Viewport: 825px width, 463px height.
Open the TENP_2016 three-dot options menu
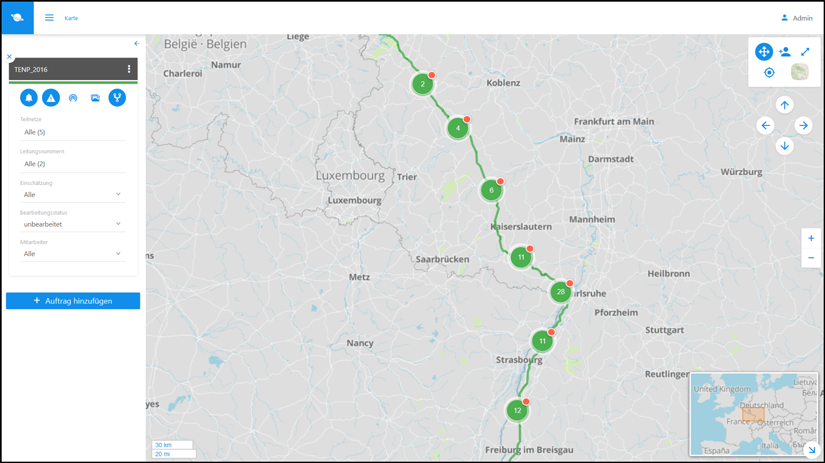(129, 69)
